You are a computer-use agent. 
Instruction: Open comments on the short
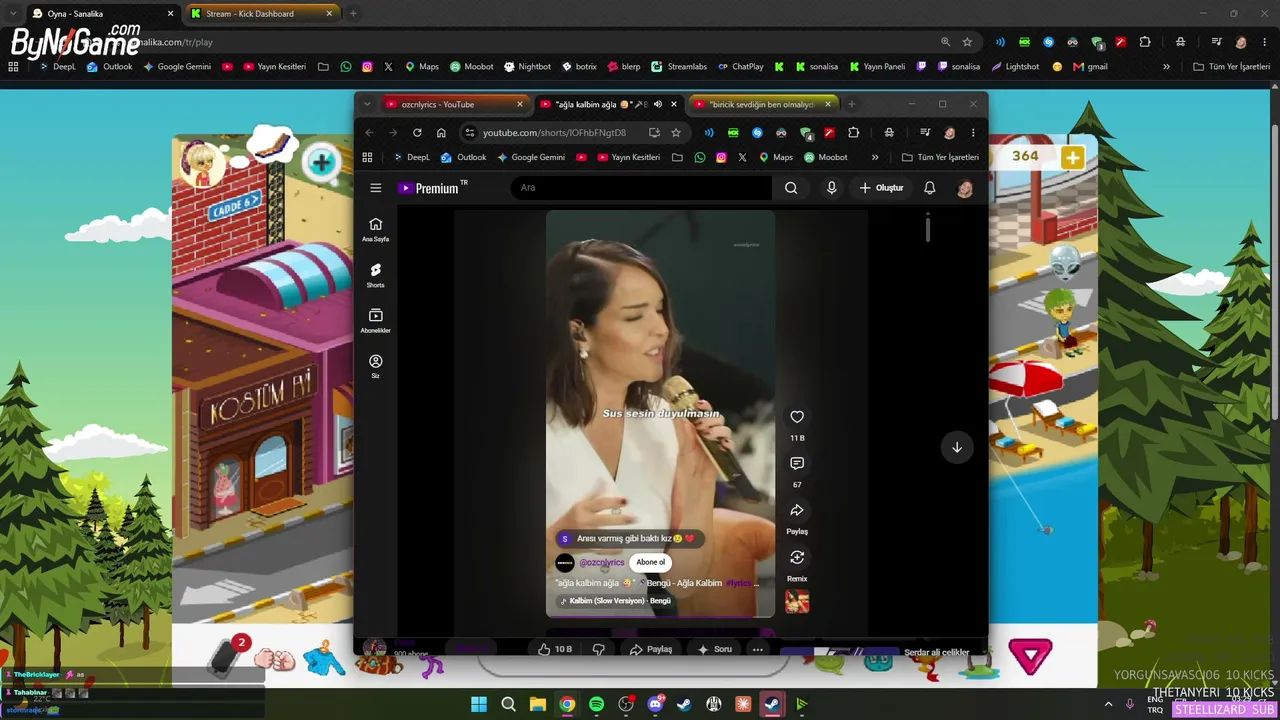pos(797,464)
